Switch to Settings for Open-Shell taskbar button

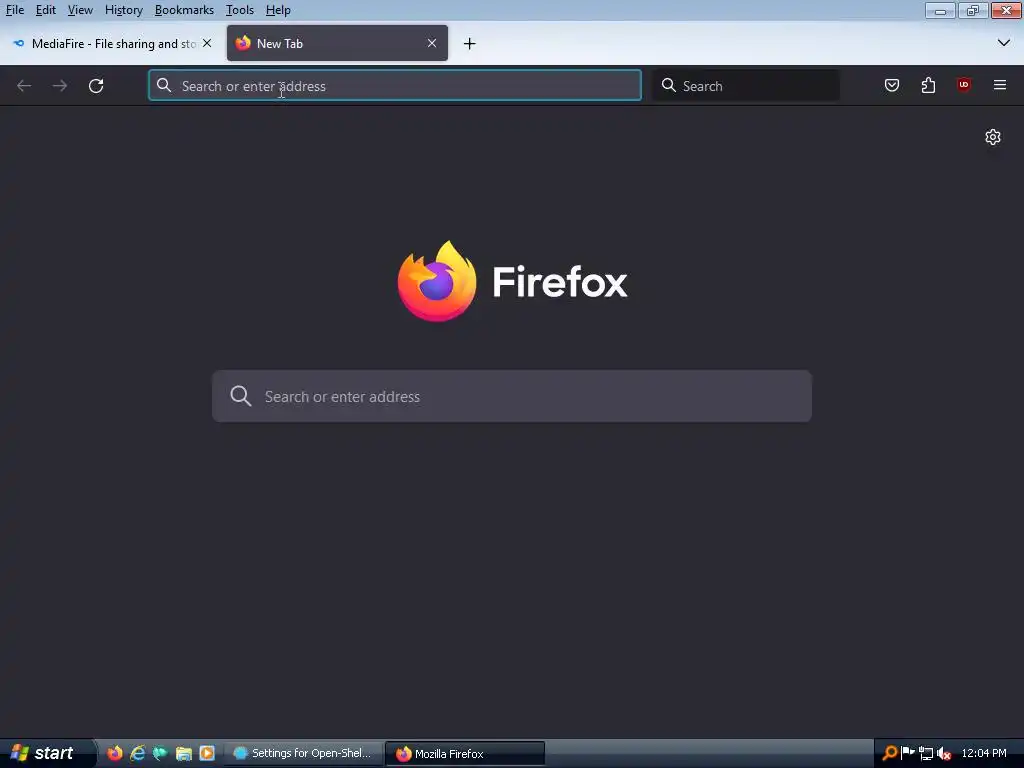point(302,753)
